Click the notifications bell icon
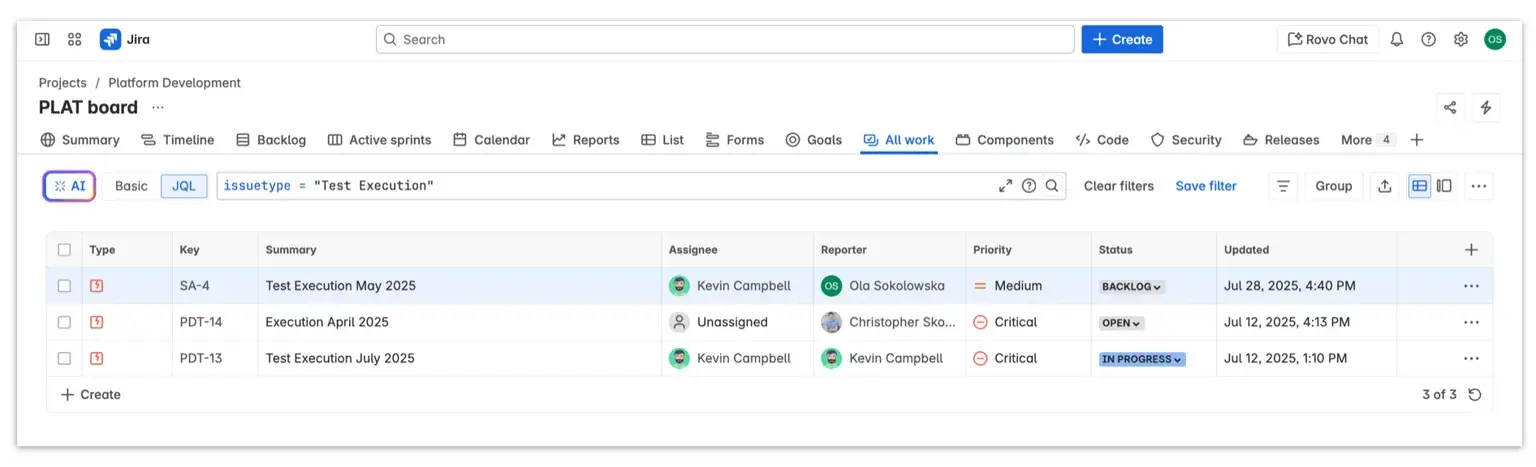Screen dimensions: 1536x467 tap(1397, 39)
